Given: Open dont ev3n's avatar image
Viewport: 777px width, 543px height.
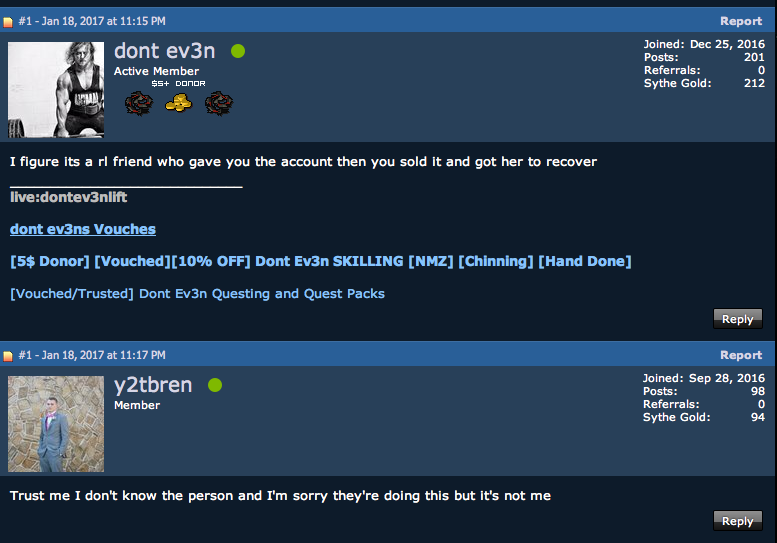Looking at the screenshot, I should point(56,90).
